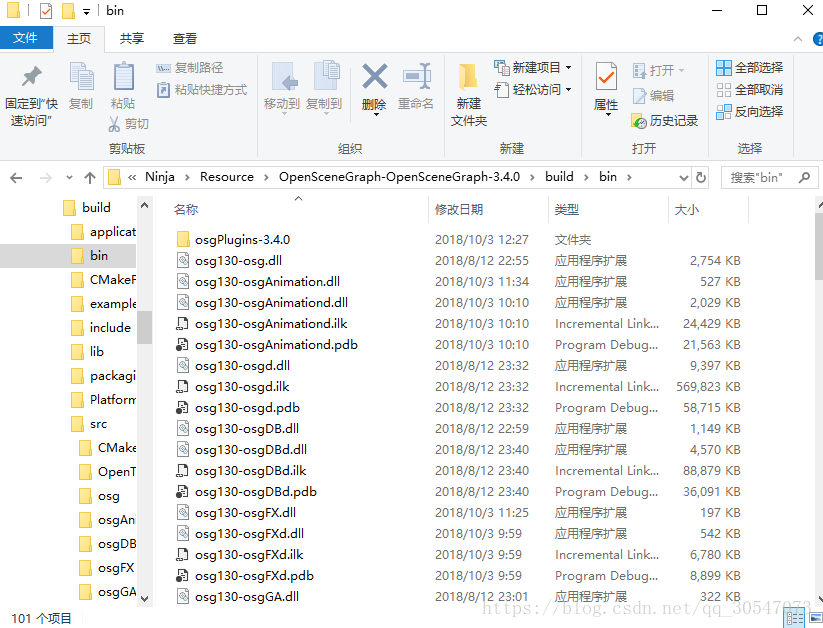Image resolution: width=823 pixels, height=628 pixels.
Task: Select Cut scissors command
Action: pos(129,124)
